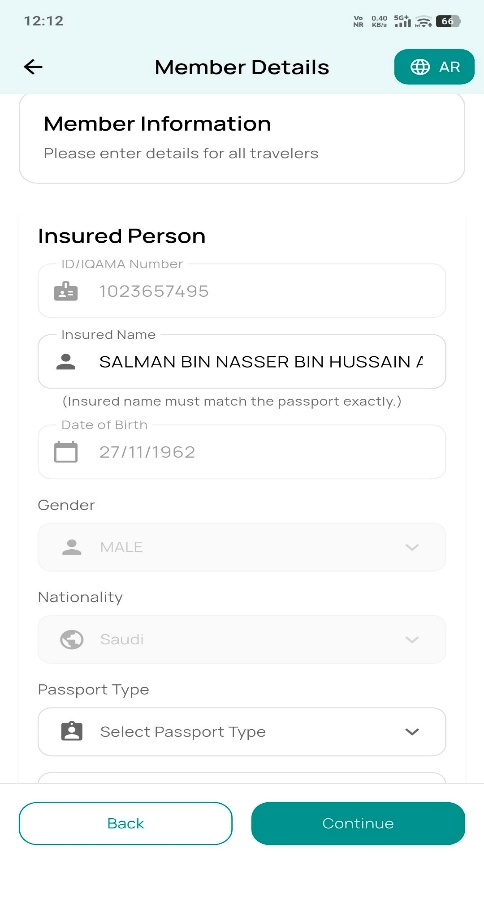The height and width of the screenshot is (898, 484).
Task: Tap the Member Information header card
Action: pos(242,139)
